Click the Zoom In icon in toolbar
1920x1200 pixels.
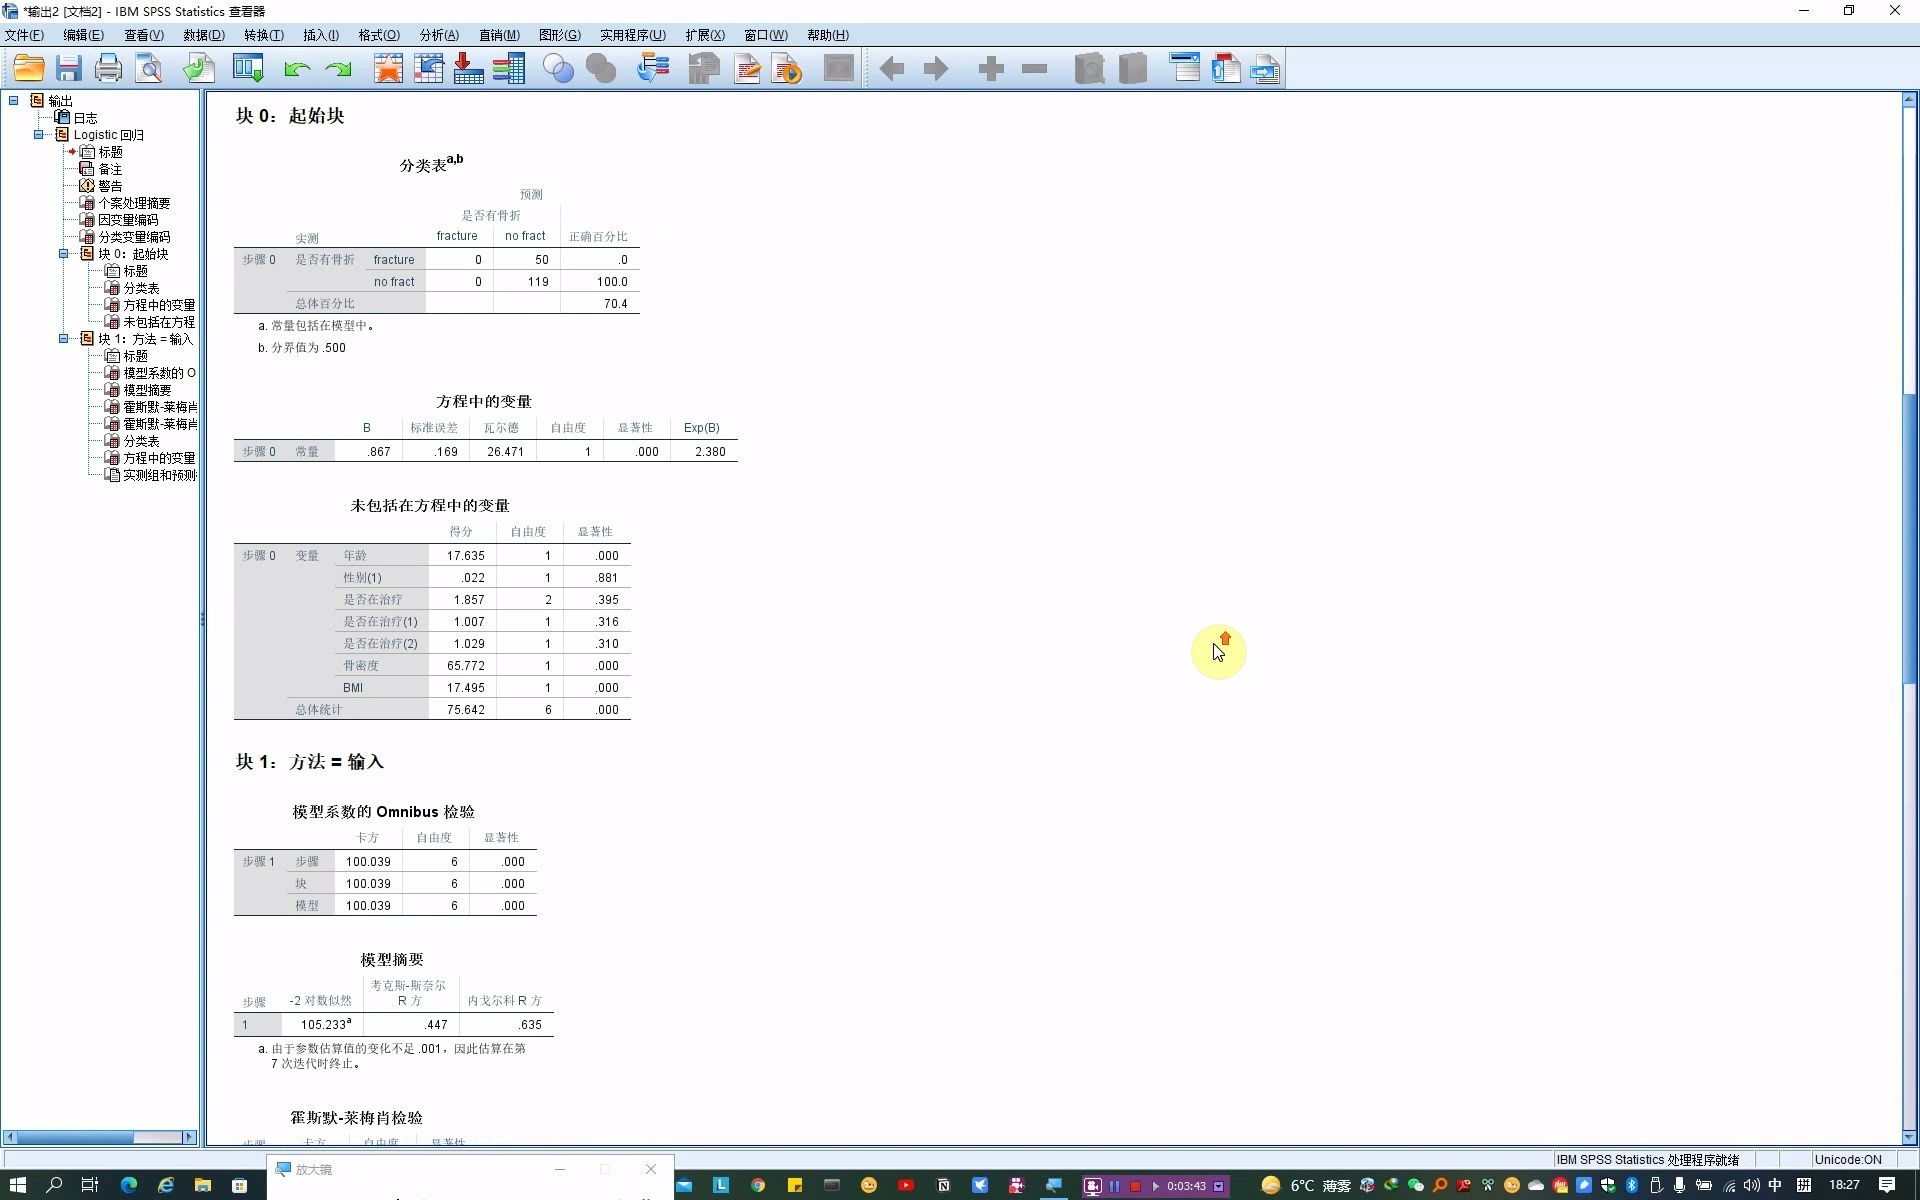click(x=991, y=68)
